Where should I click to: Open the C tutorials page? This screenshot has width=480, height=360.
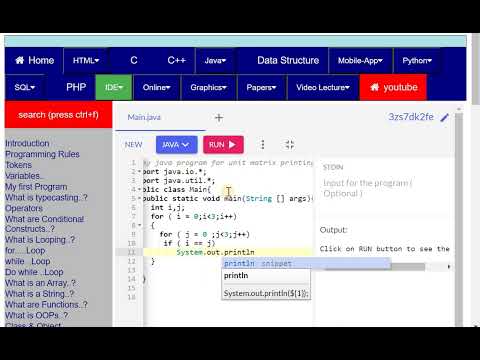[134, 60]
